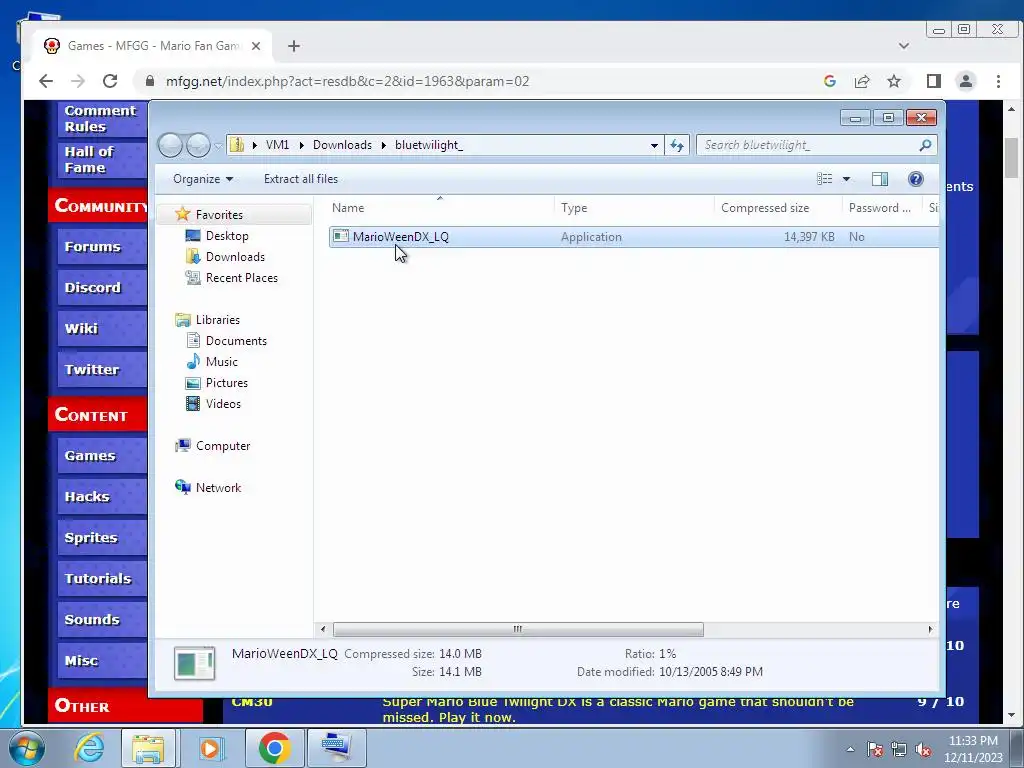Open a new Chrome tab
Image resolution: width=1024 pixels, height=768 pixels.
click(x=294, y=46)
